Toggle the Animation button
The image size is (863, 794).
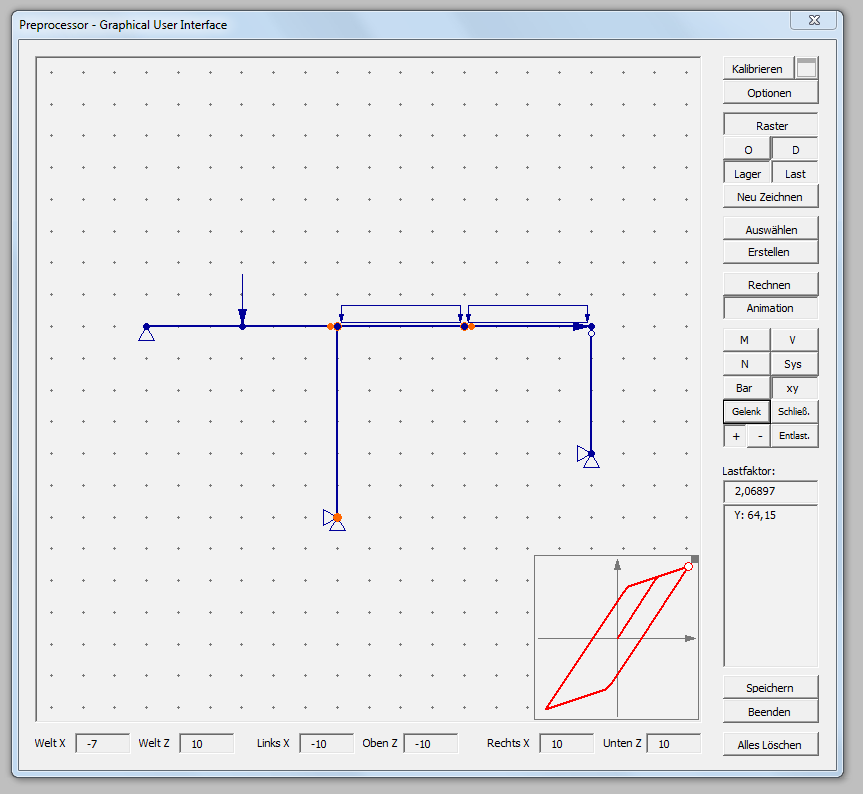tap(770, 308)
